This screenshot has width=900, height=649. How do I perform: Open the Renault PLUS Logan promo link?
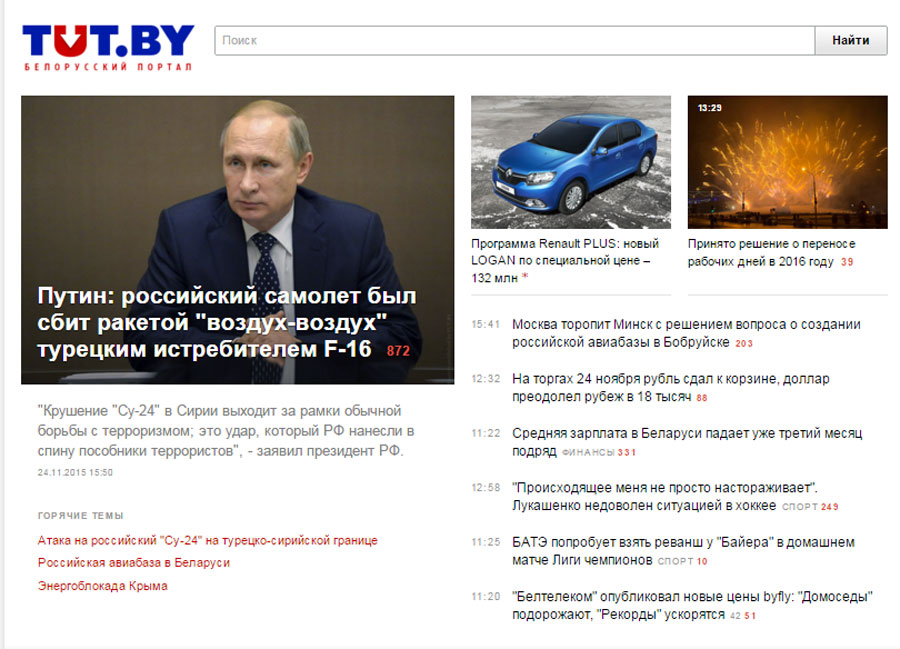(564, 261)
